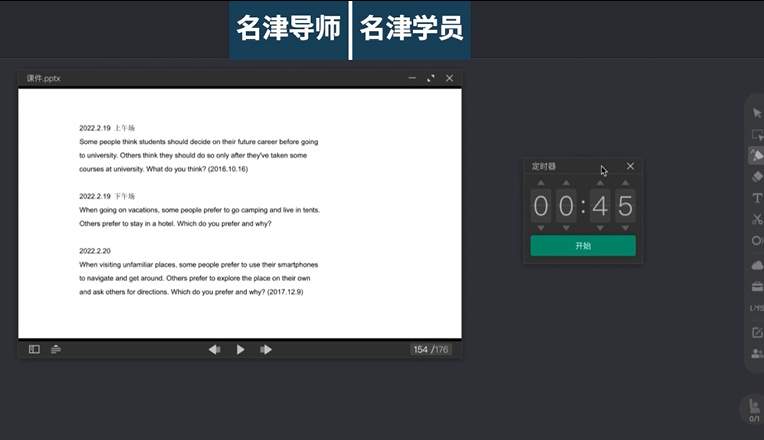Viewport: 764px width, 440px height.
Task: Pick the eraser tool
Action: tap(757, 176)
